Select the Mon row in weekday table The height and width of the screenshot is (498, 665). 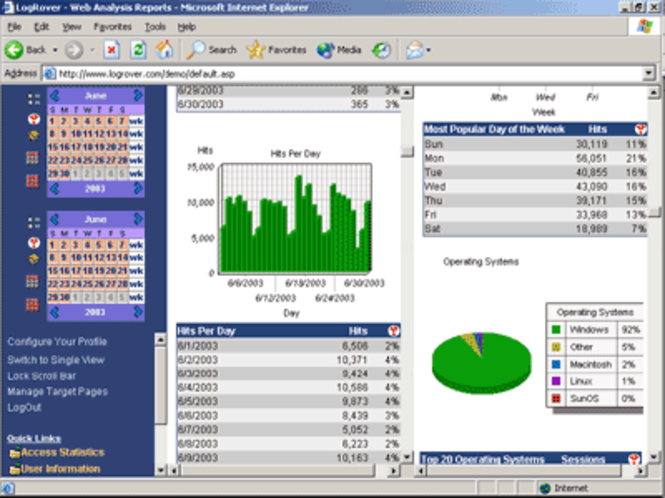coord(535,158)
